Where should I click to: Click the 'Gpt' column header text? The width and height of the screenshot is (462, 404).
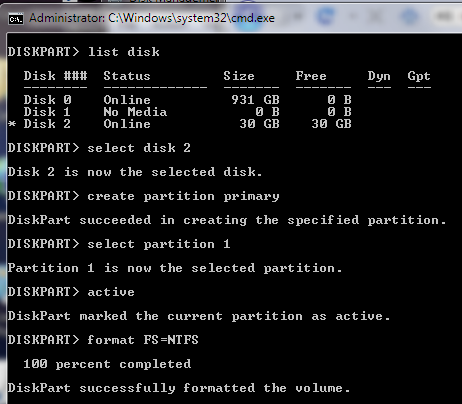(419, 76)
